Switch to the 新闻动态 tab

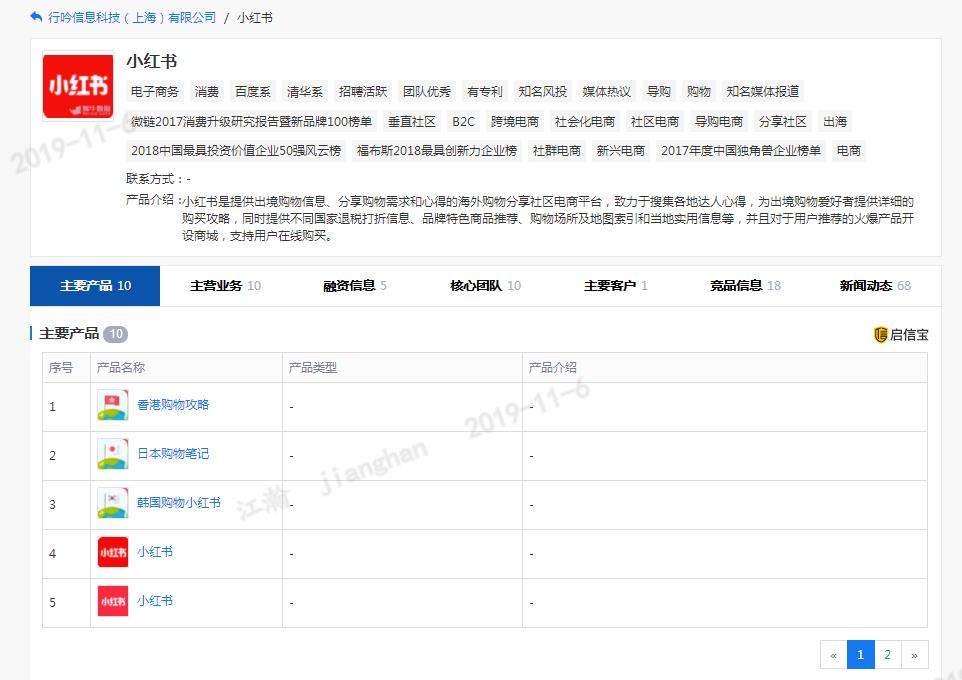875,286
